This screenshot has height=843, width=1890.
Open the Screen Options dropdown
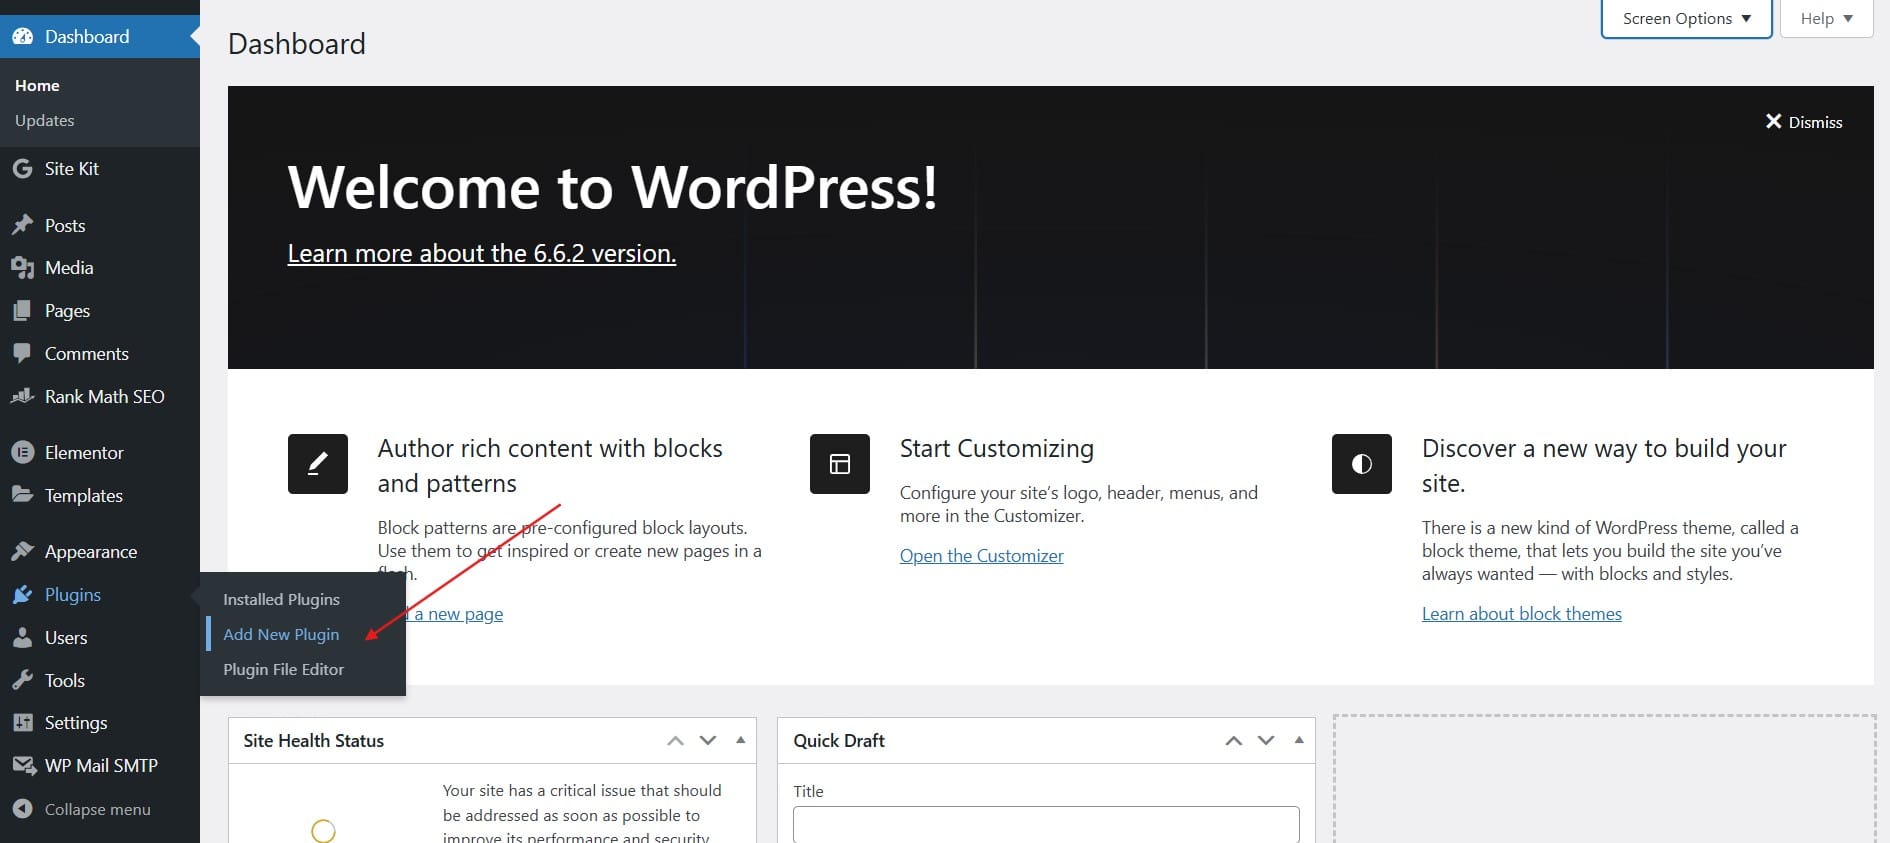click(x=1686, y=19)
